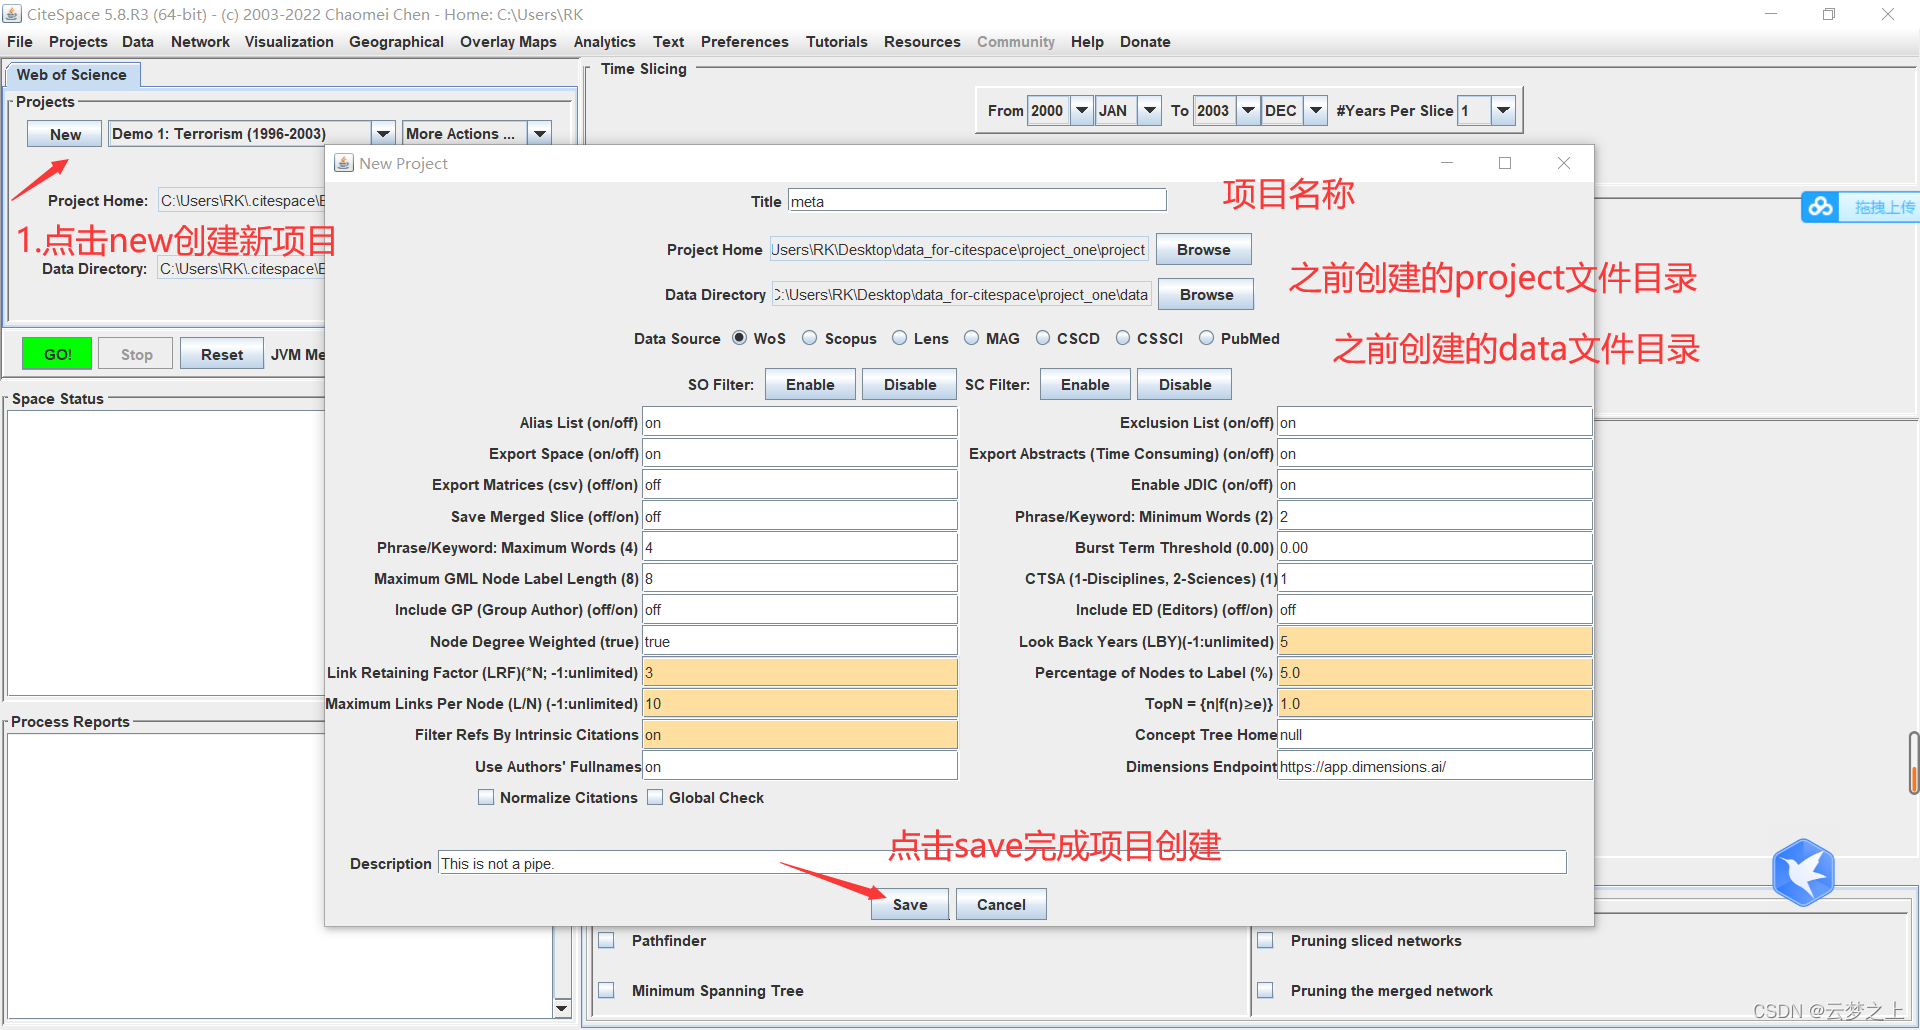Open the Preferences menu
This screenshot has height=1030, width=1920.
tap(744, 42)
